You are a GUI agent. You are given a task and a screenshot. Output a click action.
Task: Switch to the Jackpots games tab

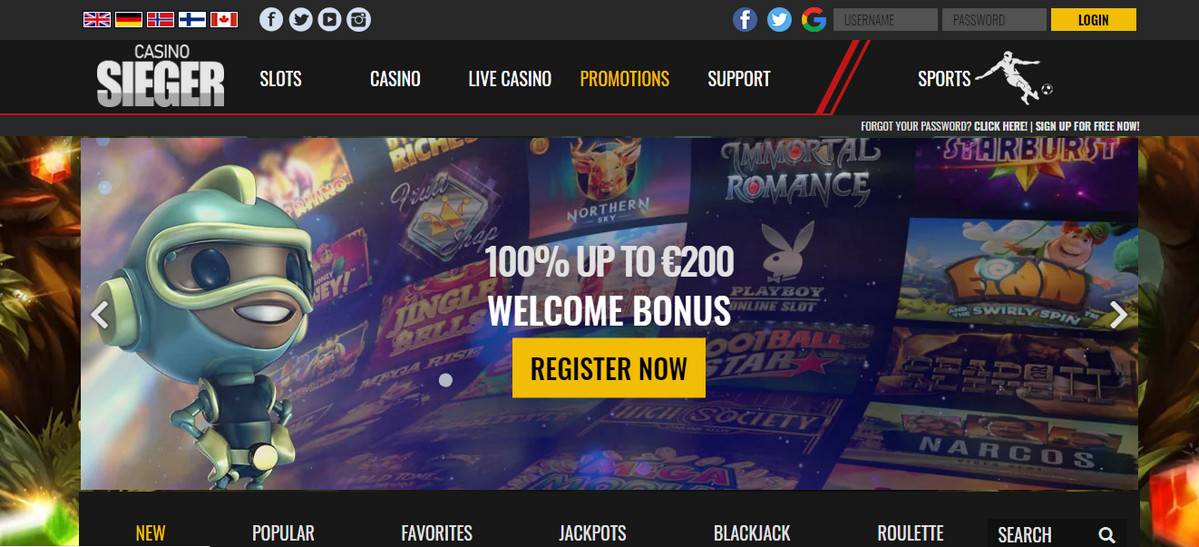(593, 533)
